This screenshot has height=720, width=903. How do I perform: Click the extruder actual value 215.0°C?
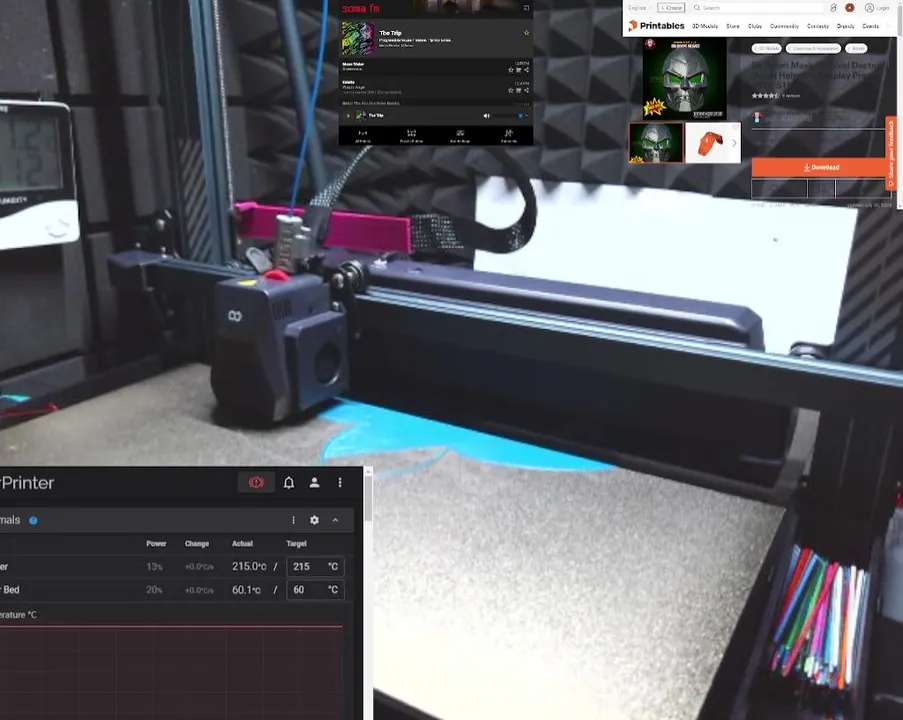249,567
